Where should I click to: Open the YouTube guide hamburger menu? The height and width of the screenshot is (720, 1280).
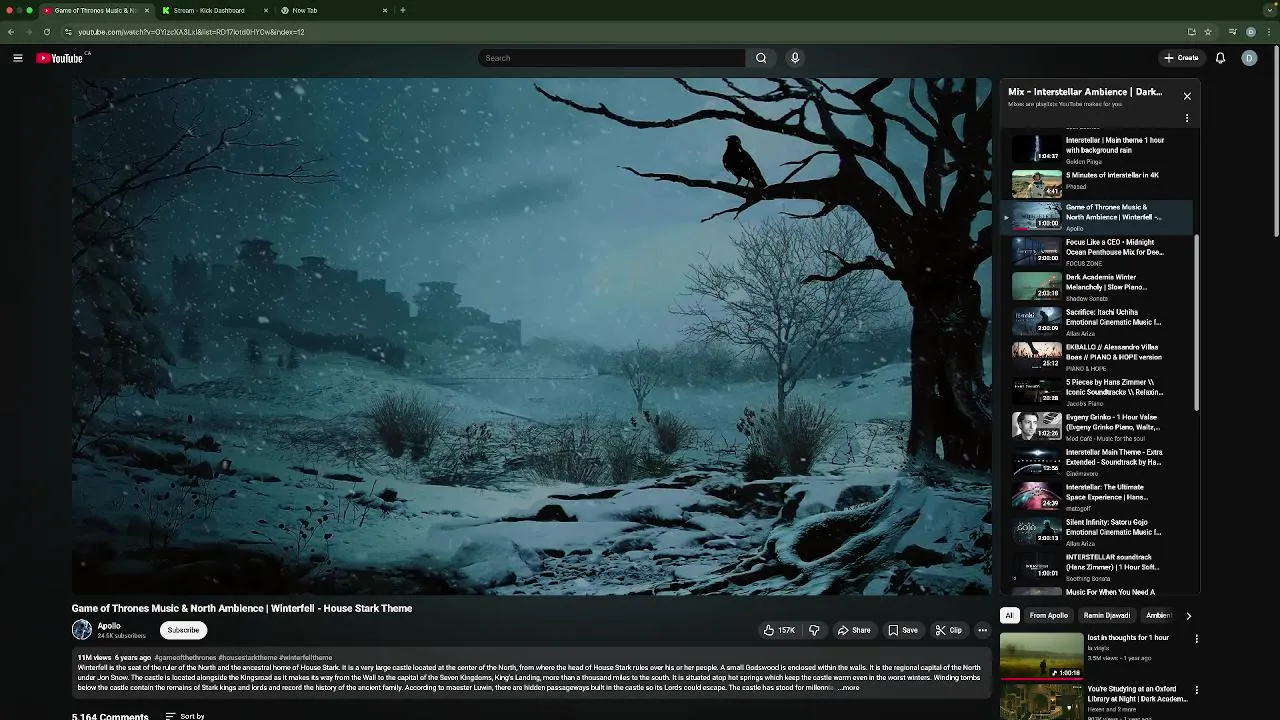click(18, 58)
